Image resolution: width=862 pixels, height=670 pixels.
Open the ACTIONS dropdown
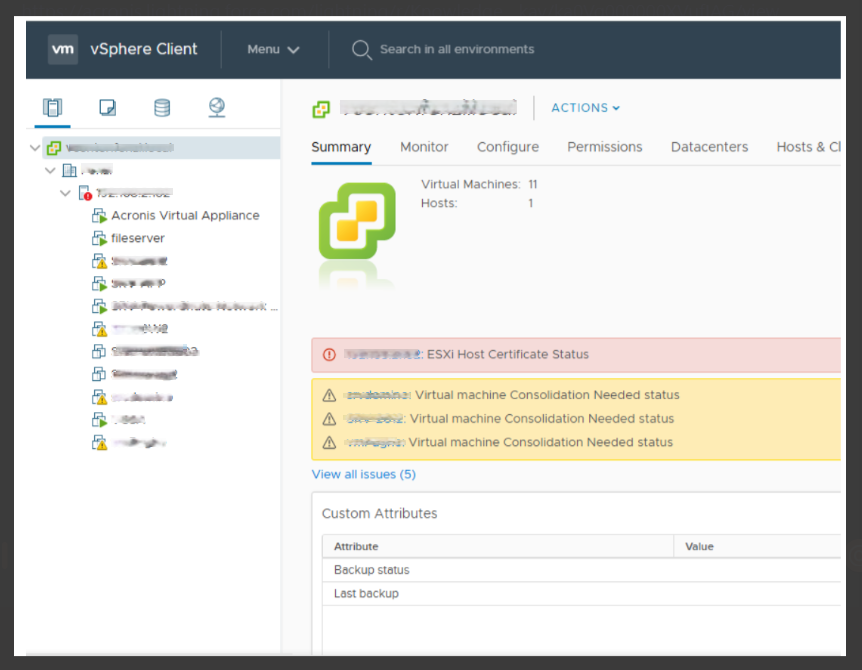585,108
